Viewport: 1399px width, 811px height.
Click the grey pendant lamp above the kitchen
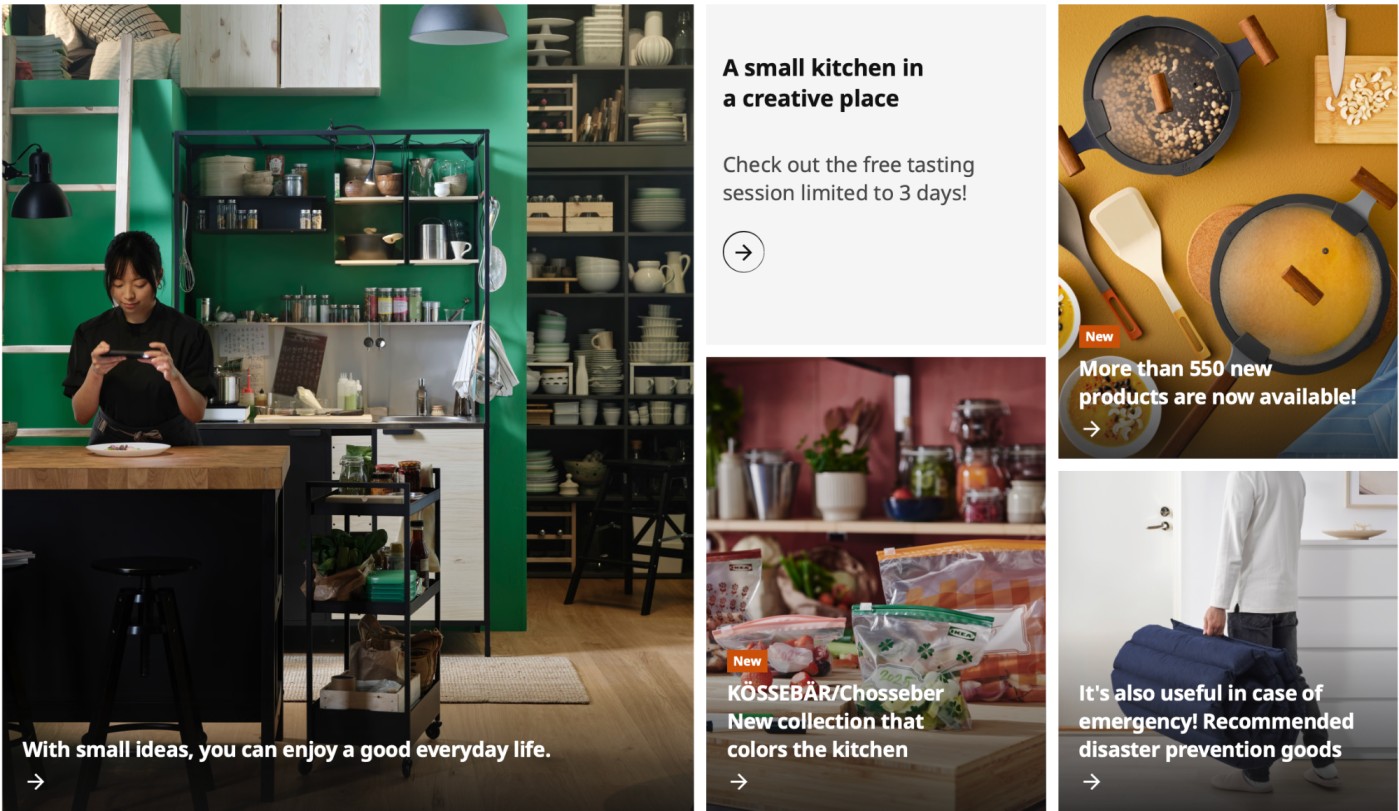[458, 24]
